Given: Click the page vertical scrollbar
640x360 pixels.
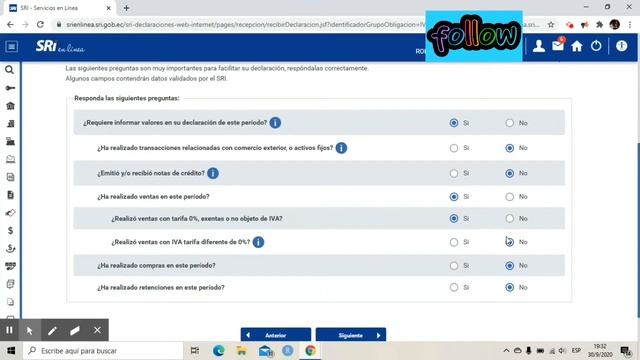Looking at the screenshot, I should coord(638,231).
